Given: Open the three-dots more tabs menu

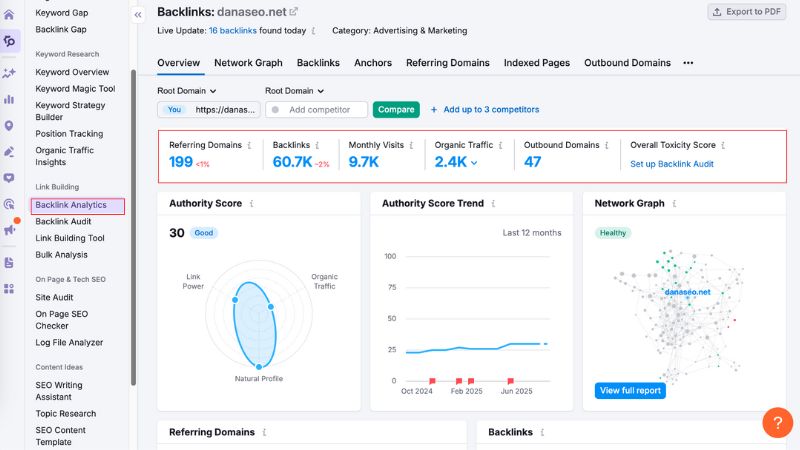Looking at the screenshot, I should tap(688, 63).
